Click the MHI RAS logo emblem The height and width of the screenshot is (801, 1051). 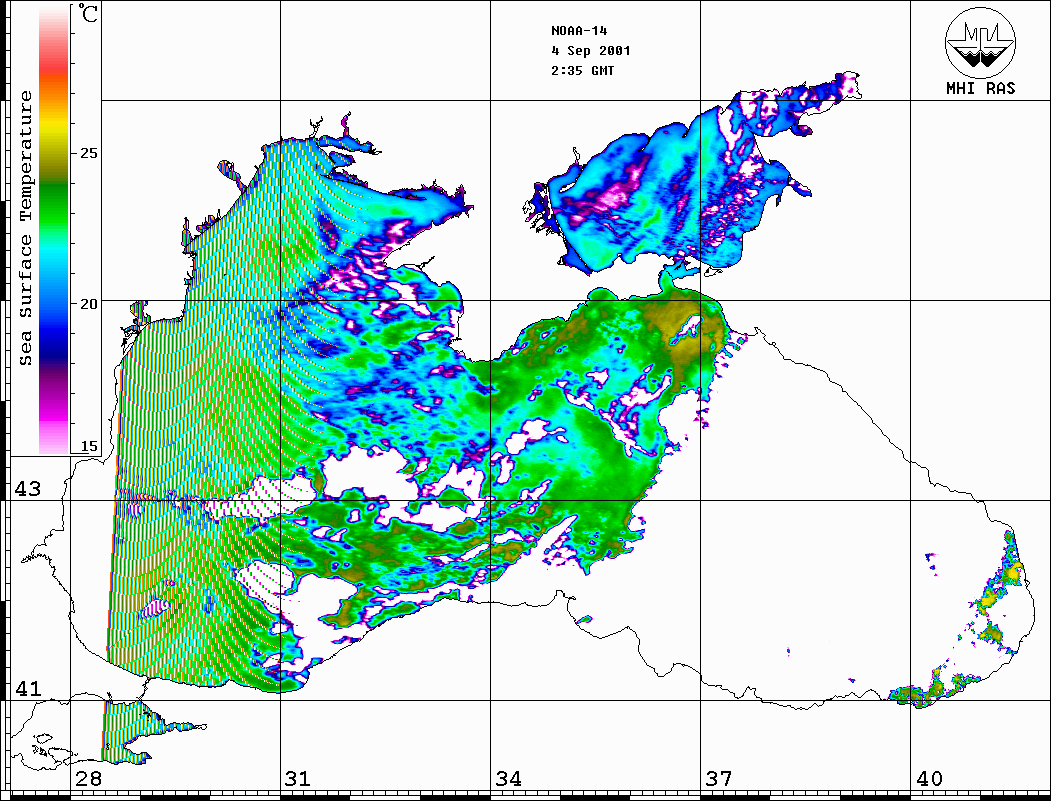click(x=981, y=42)
